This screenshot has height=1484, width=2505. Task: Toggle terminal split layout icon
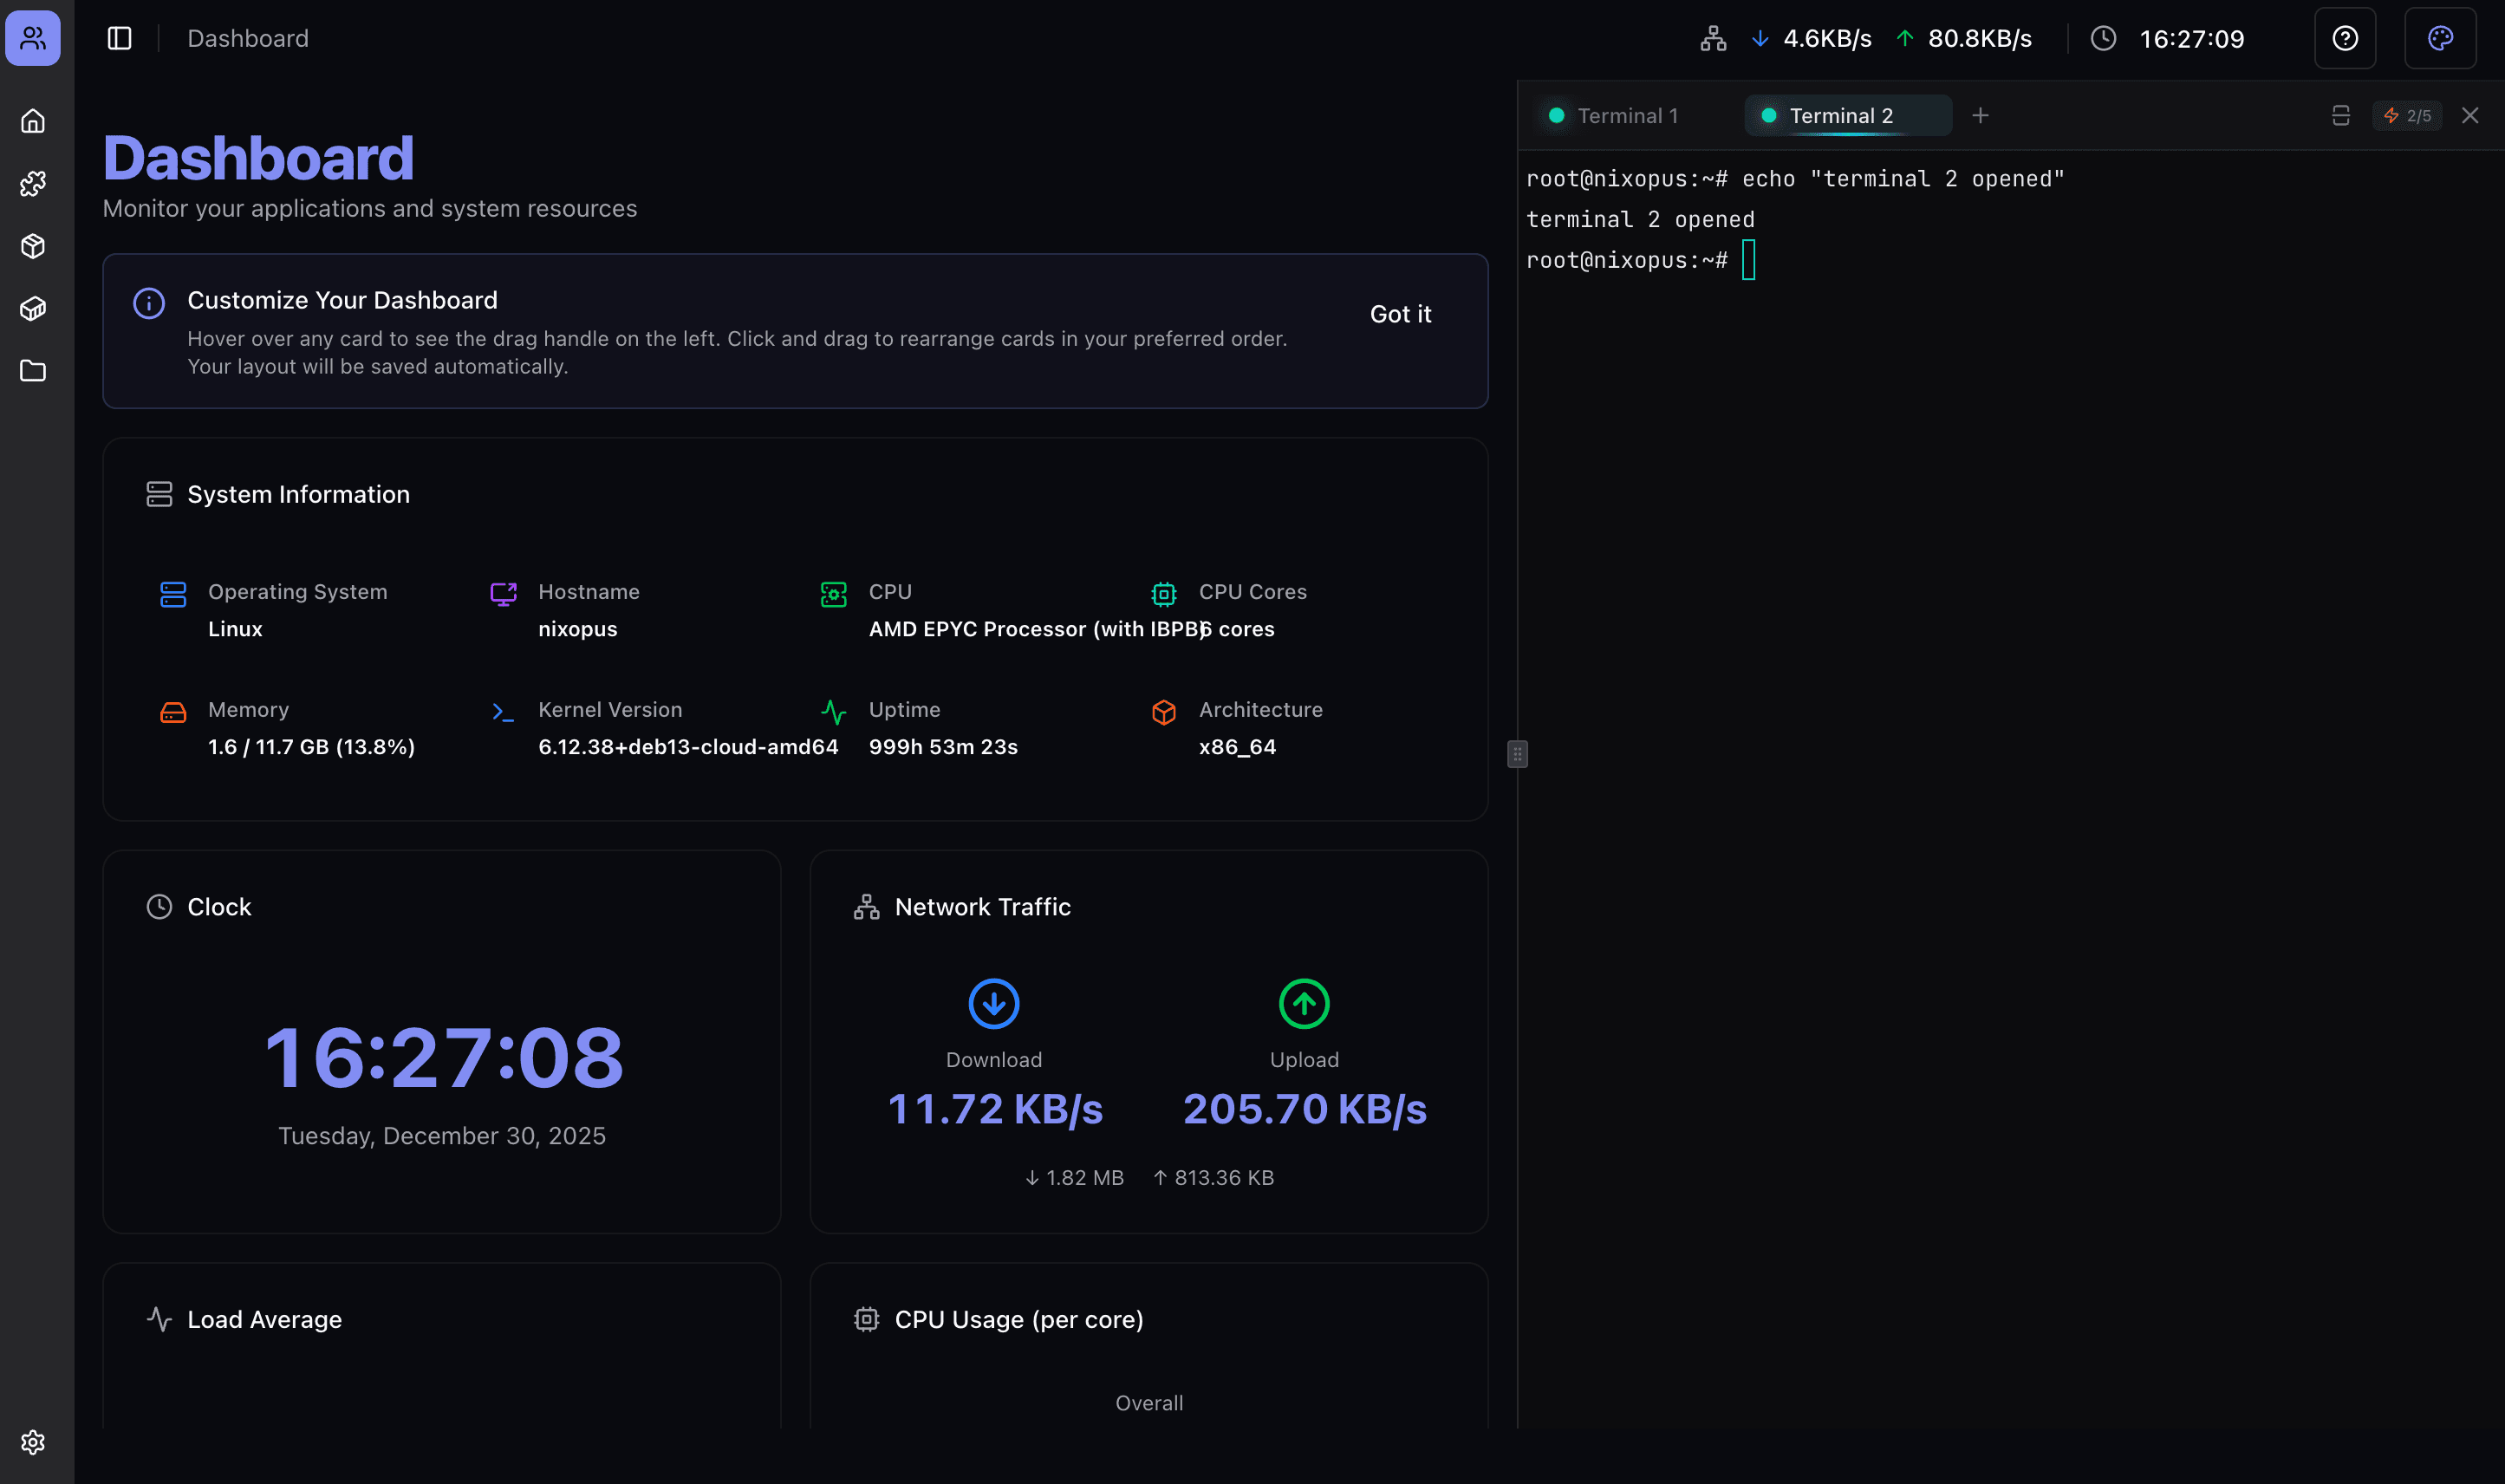point(2340,116)
